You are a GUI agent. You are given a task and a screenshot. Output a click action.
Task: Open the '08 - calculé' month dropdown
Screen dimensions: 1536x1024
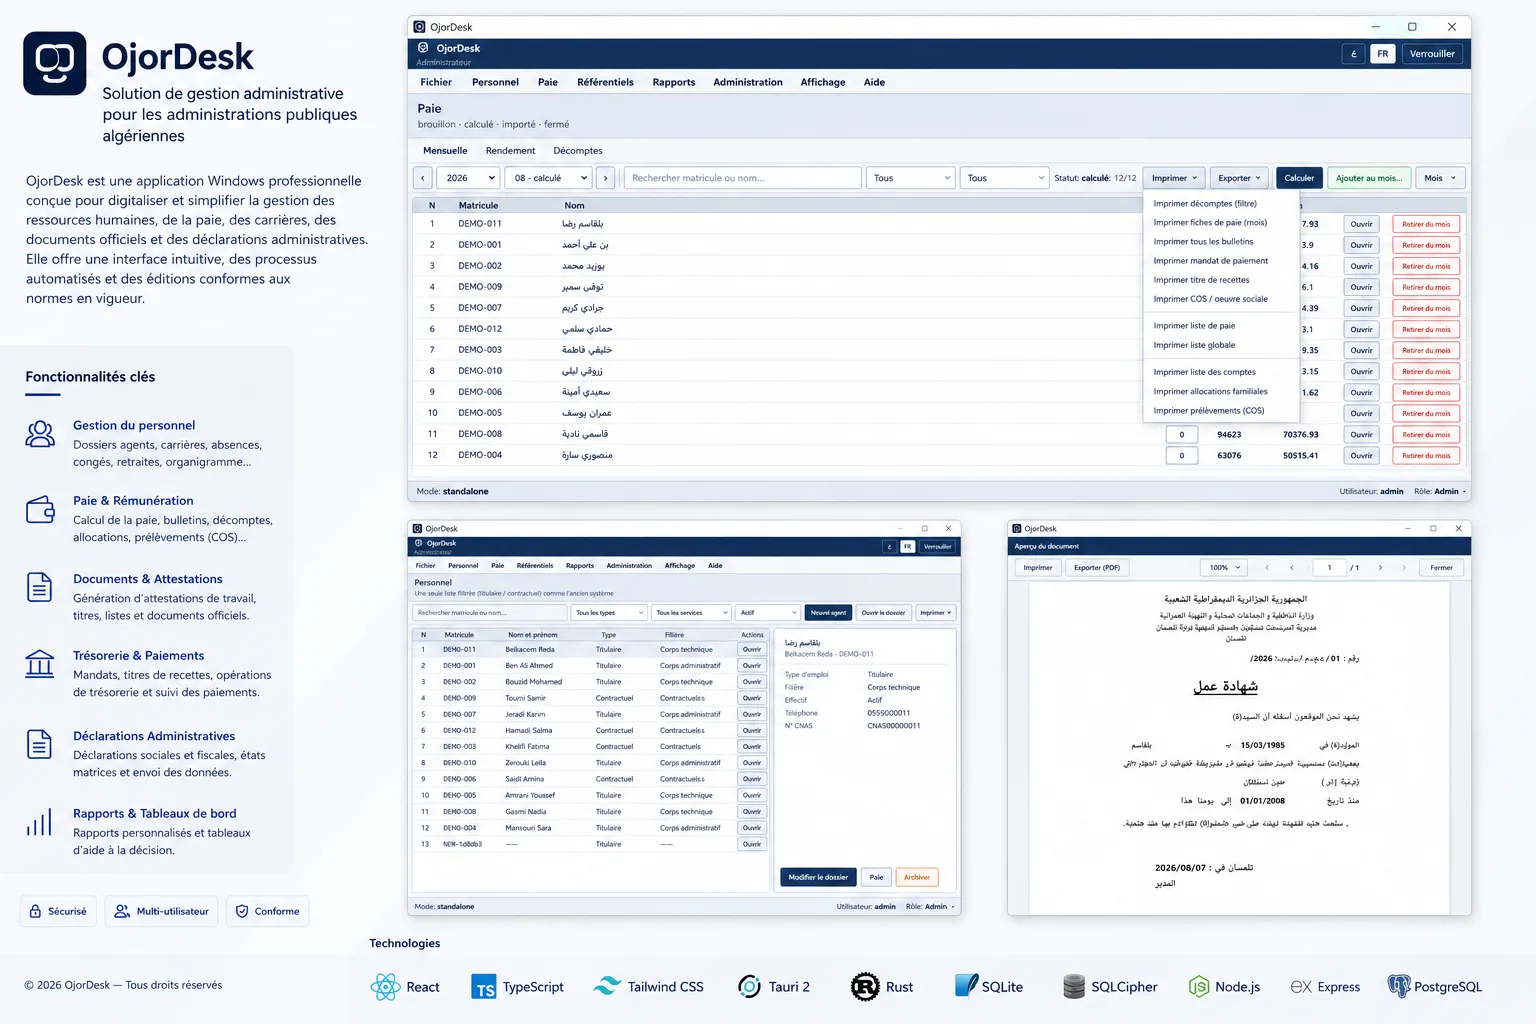click(x=550, y=178)
